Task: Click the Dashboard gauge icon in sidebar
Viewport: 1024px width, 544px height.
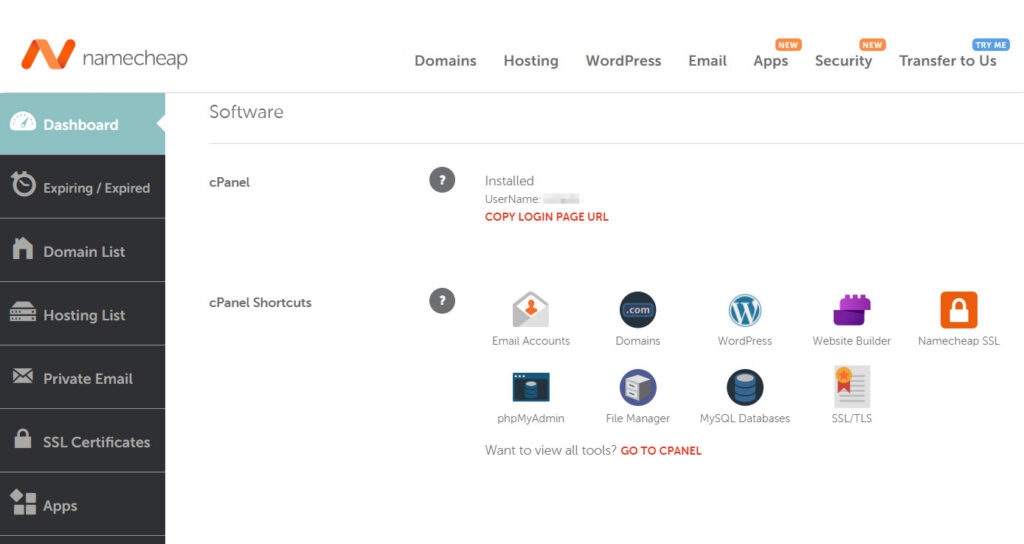Action: [23, 122]
